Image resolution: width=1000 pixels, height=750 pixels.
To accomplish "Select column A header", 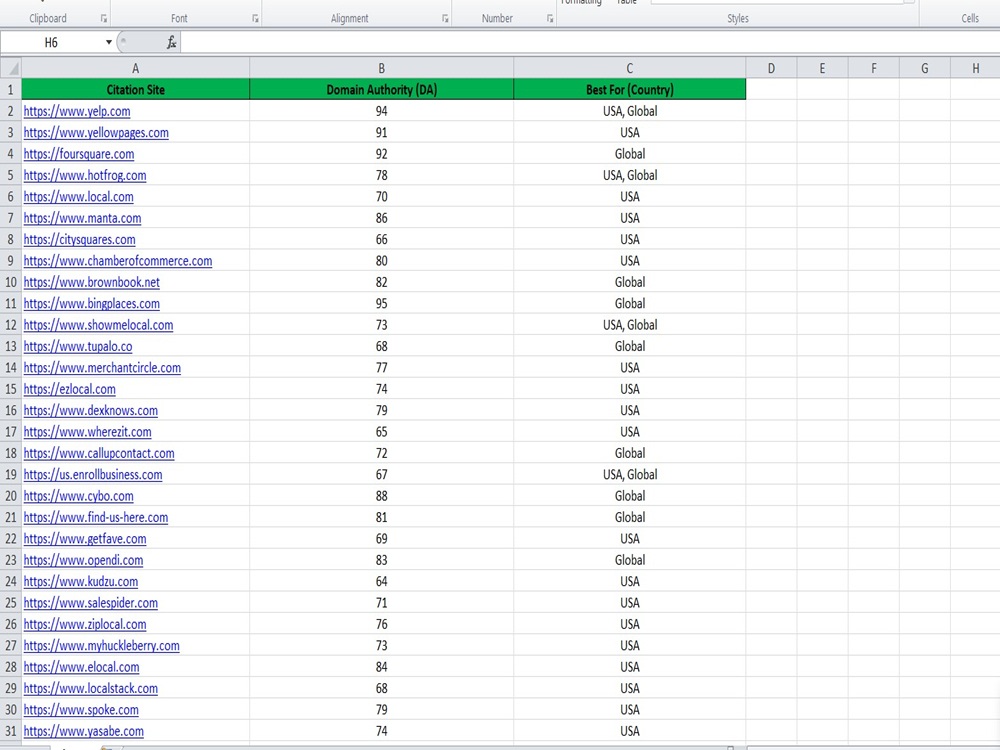I will (x=135, y=68).
